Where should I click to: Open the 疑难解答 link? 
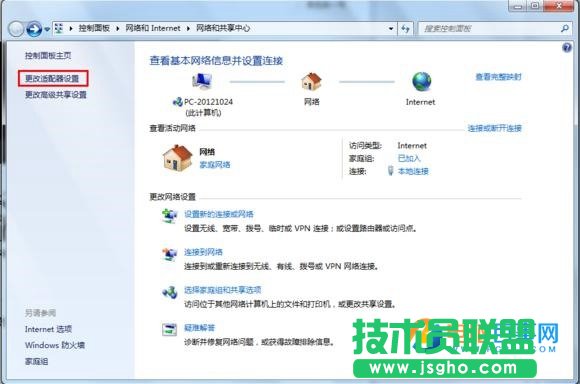click(200, 328)
